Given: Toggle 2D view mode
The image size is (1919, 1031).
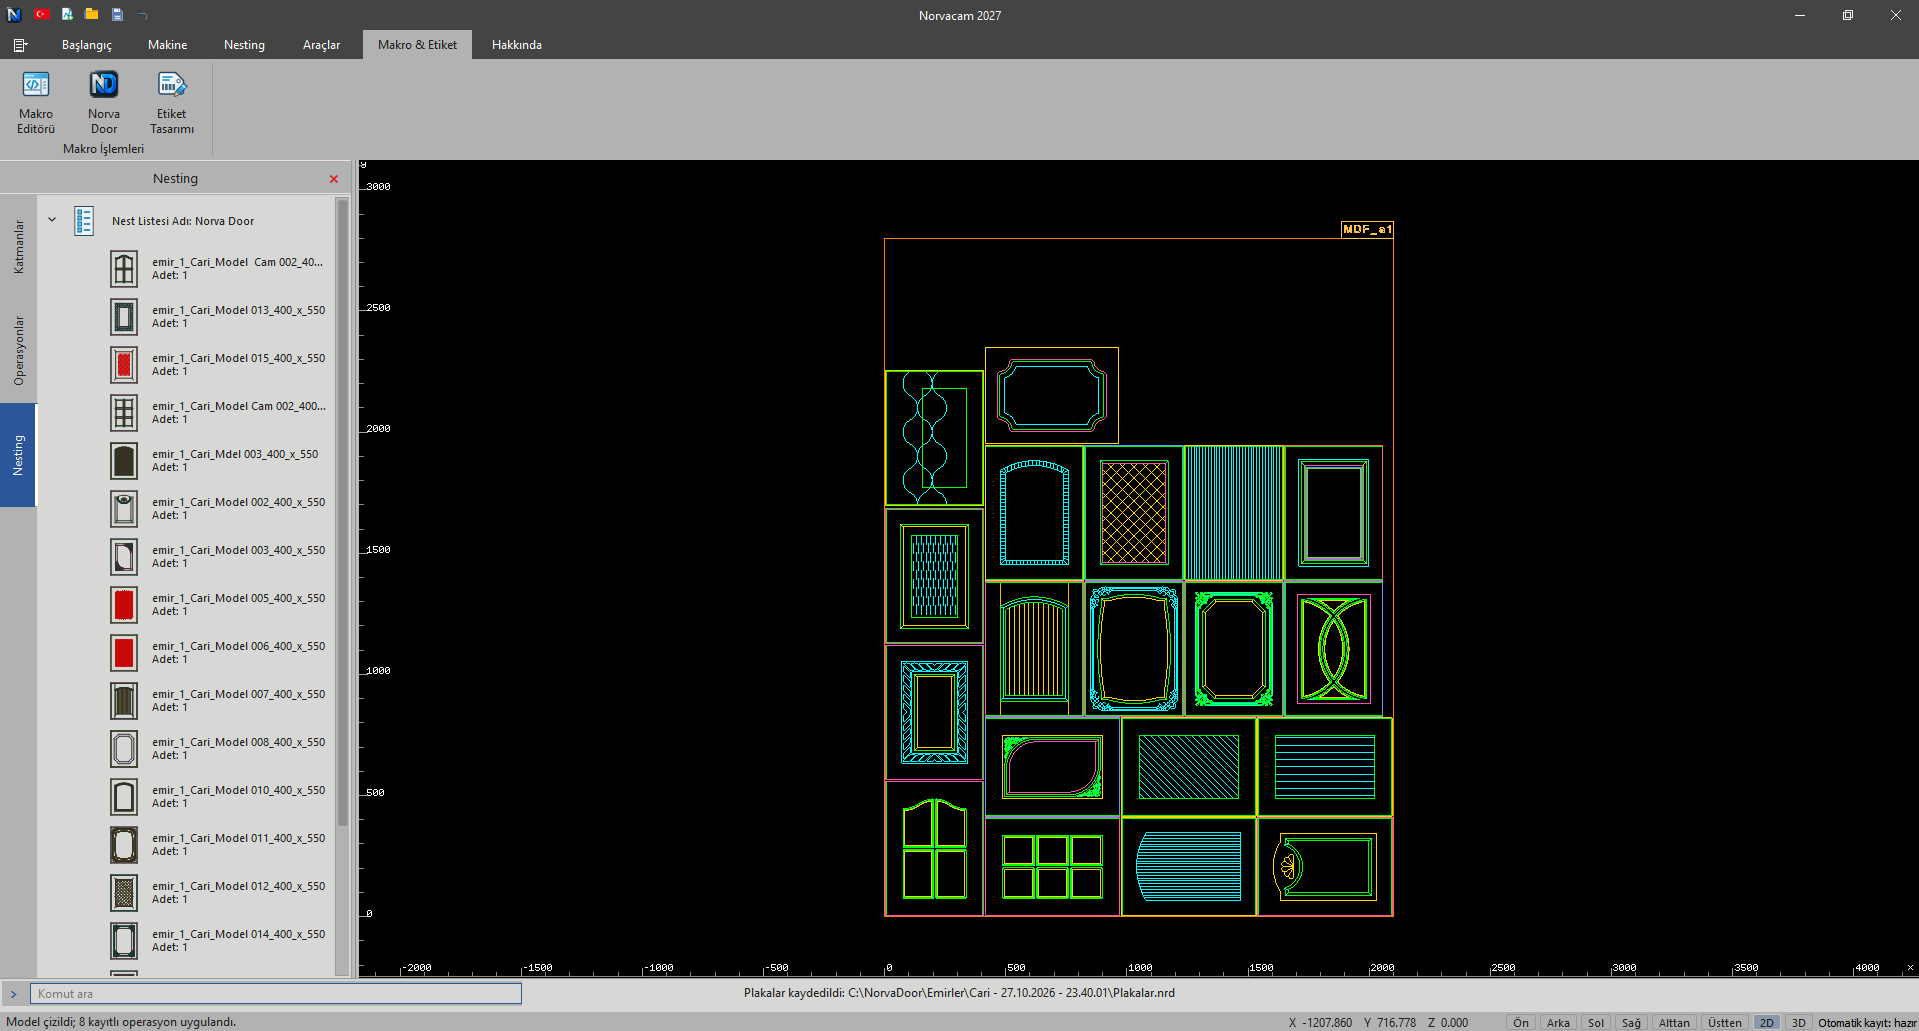Looking at the screenshot, I should 1767,1022.
